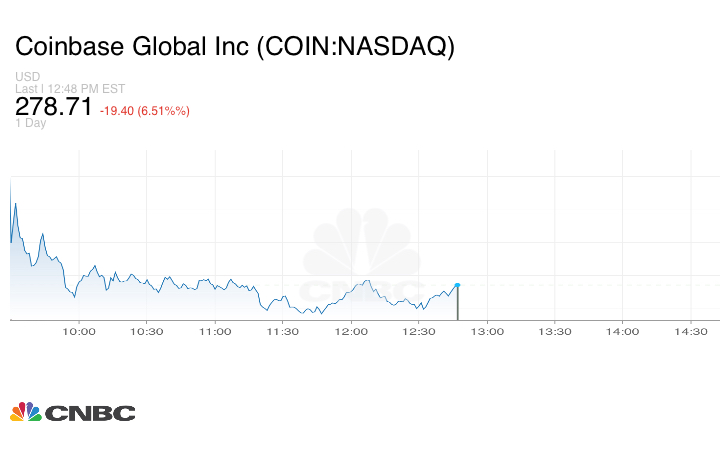Screen dimensions: 720x450
Task: Select the 14:30 time axis label
Action: 691,332
